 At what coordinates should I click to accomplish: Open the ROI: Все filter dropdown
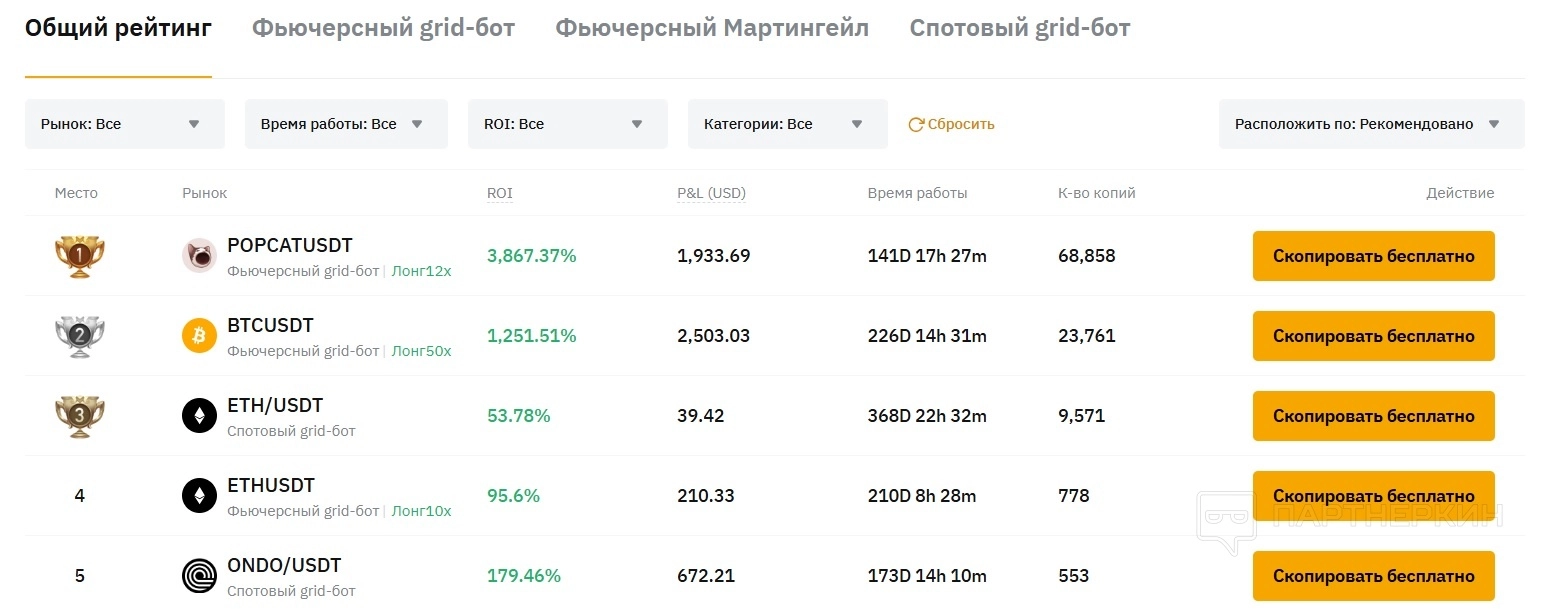click(x=567, y=124)
